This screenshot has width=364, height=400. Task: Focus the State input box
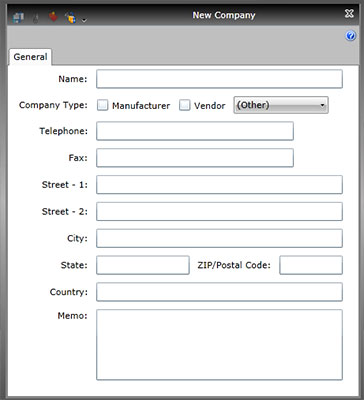[143, 265]
